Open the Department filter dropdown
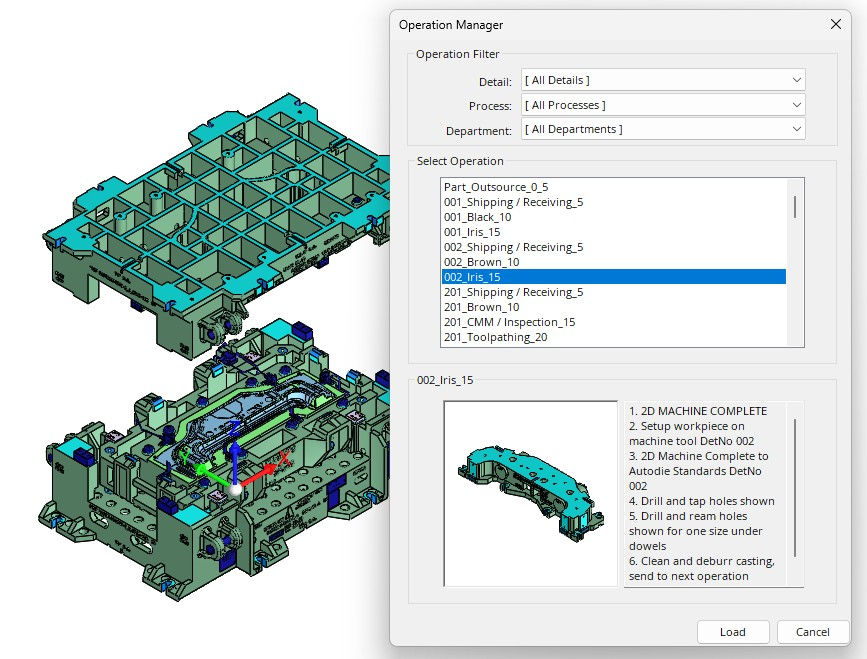The width and height of the screenshot is (867, 659). pos(663,129)
